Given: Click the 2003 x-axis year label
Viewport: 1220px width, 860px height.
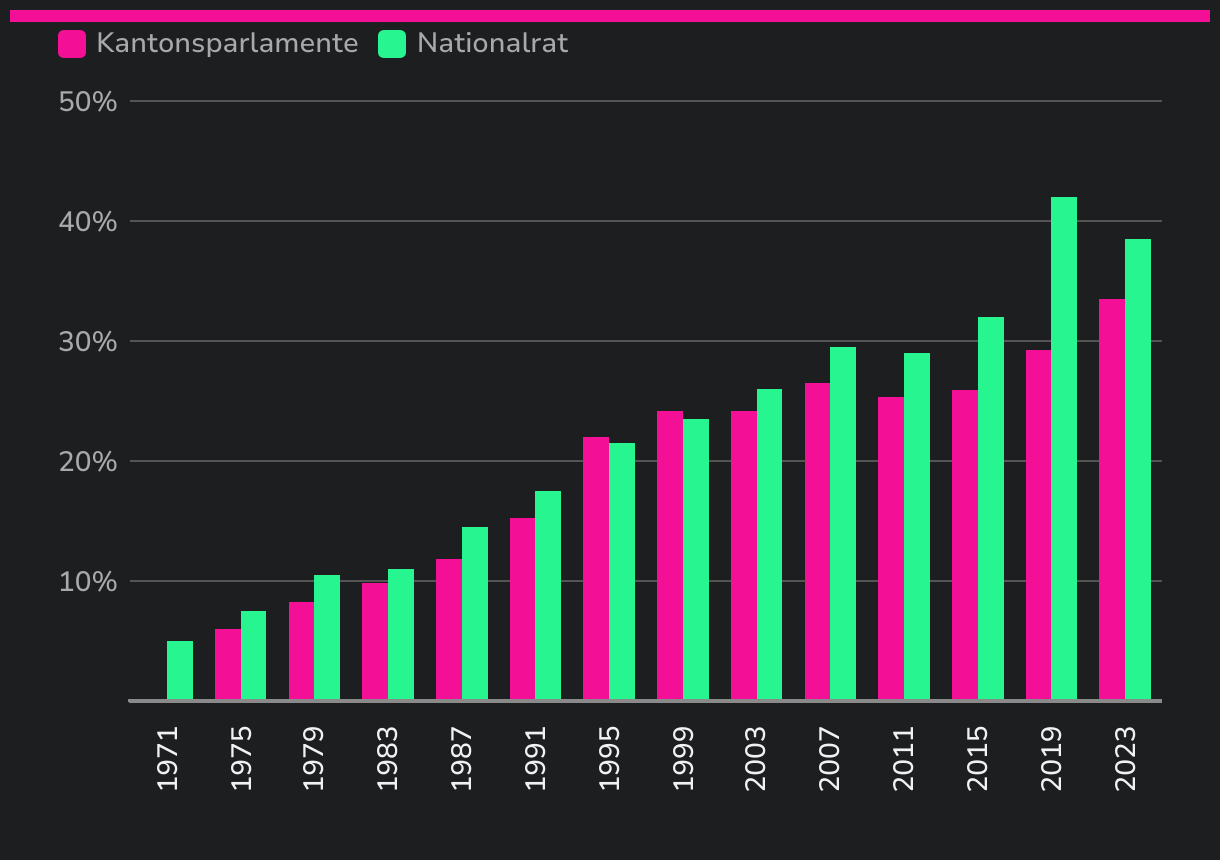Looking at the screenshot, I should (x=756, y=759).
